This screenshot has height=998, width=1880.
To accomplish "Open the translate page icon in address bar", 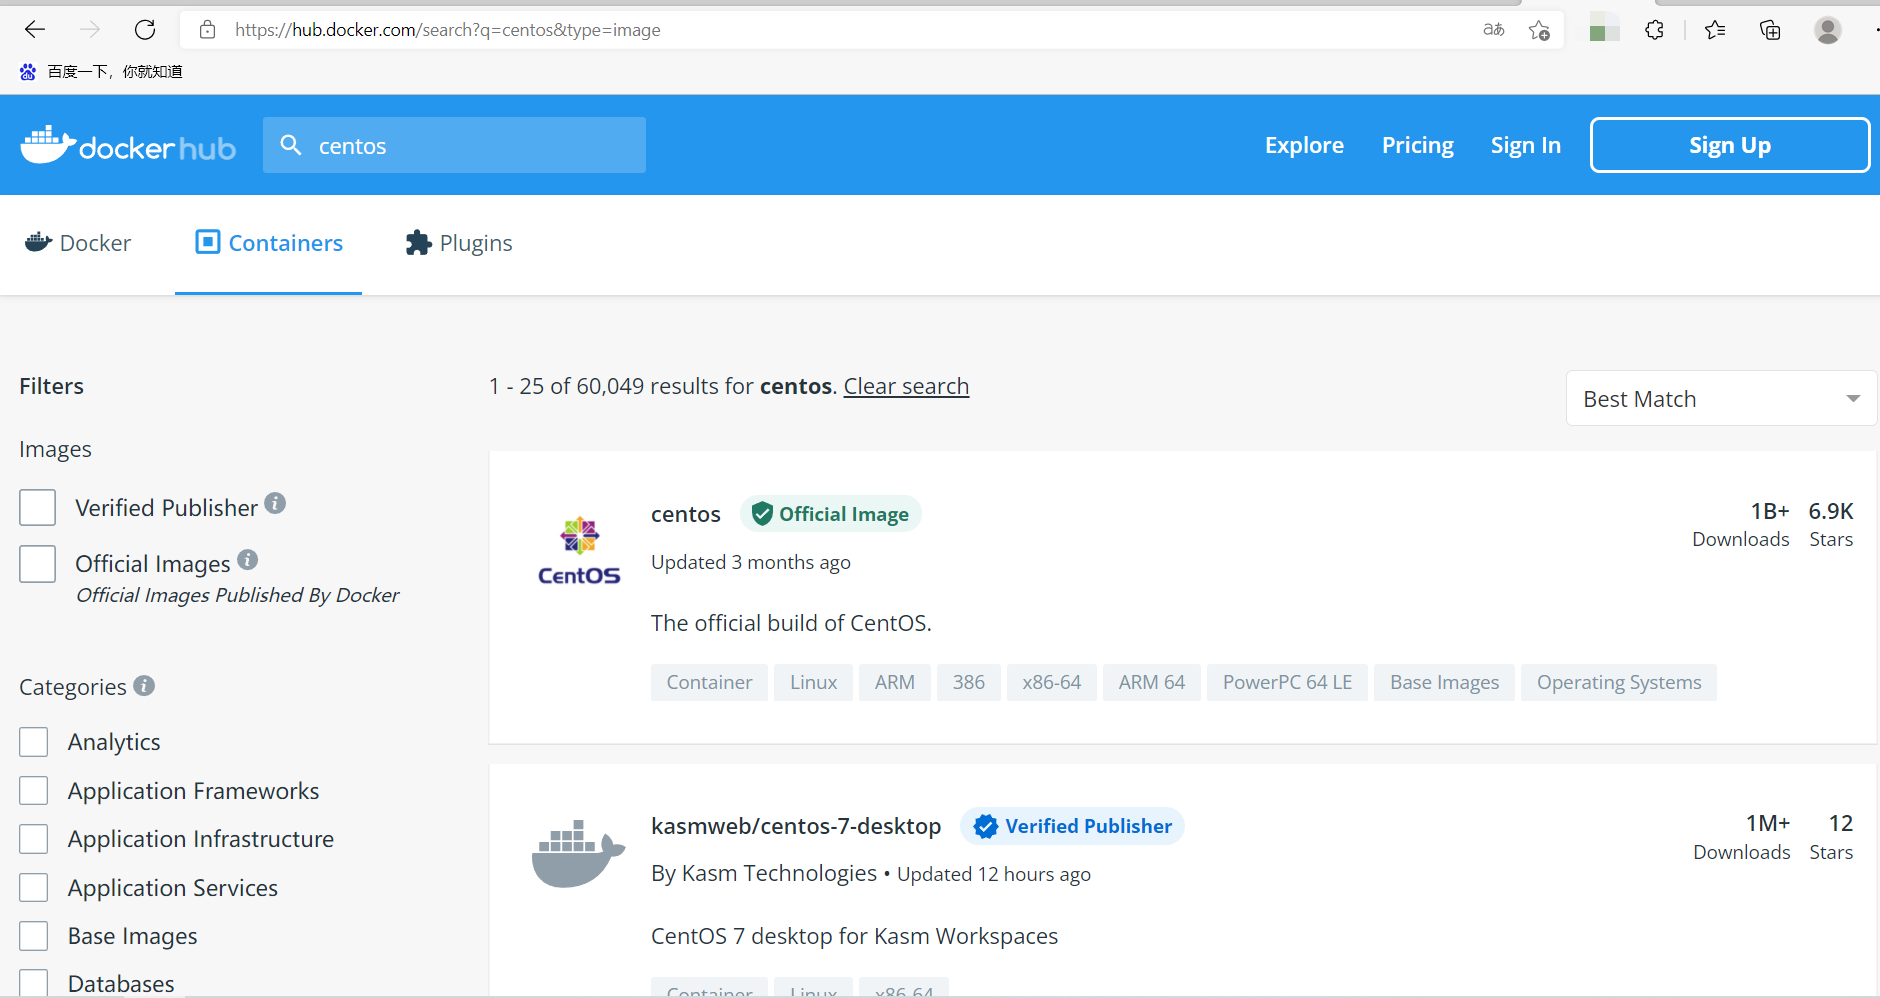I will pos(1494,30).
